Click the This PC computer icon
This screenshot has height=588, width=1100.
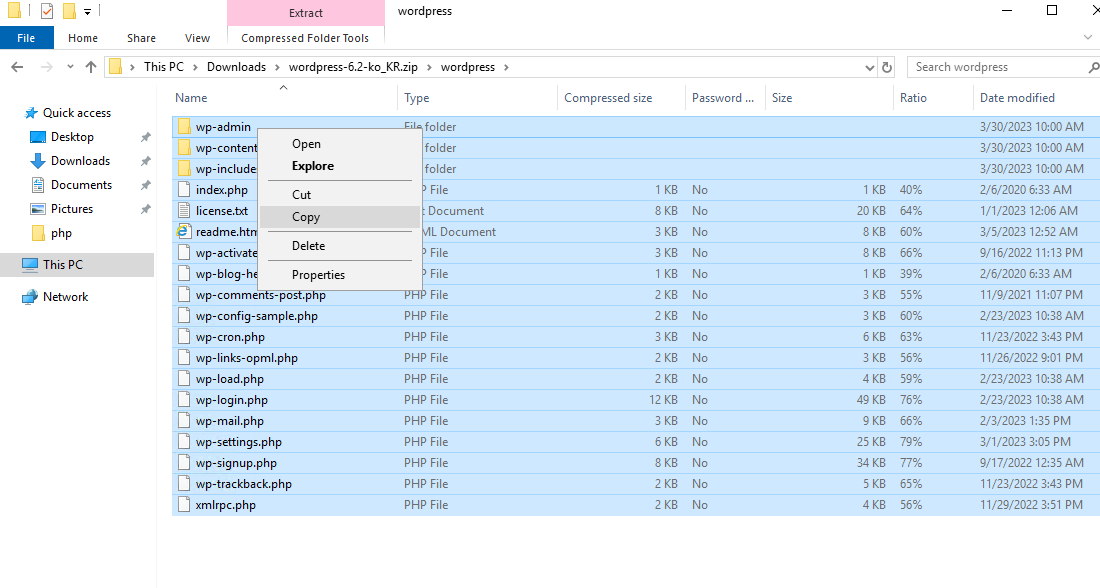29,265
